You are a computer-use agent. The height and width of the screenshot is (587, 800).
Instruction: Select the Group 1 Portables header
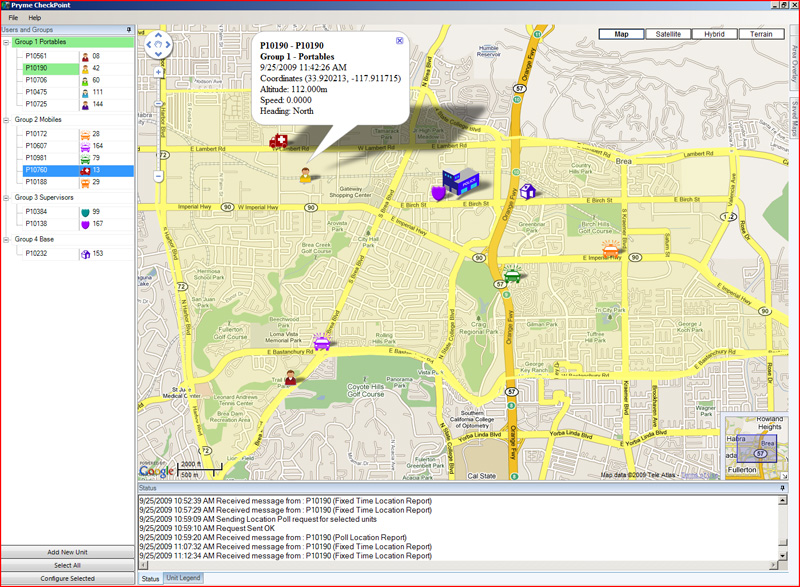pos(72,42)
